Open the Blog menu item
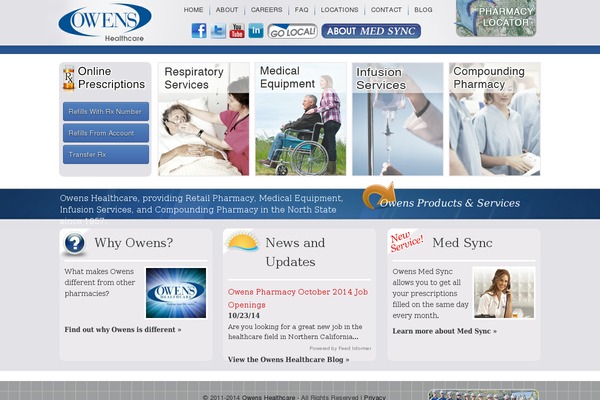Screen dimensions: 600x400 click(423, 10)
